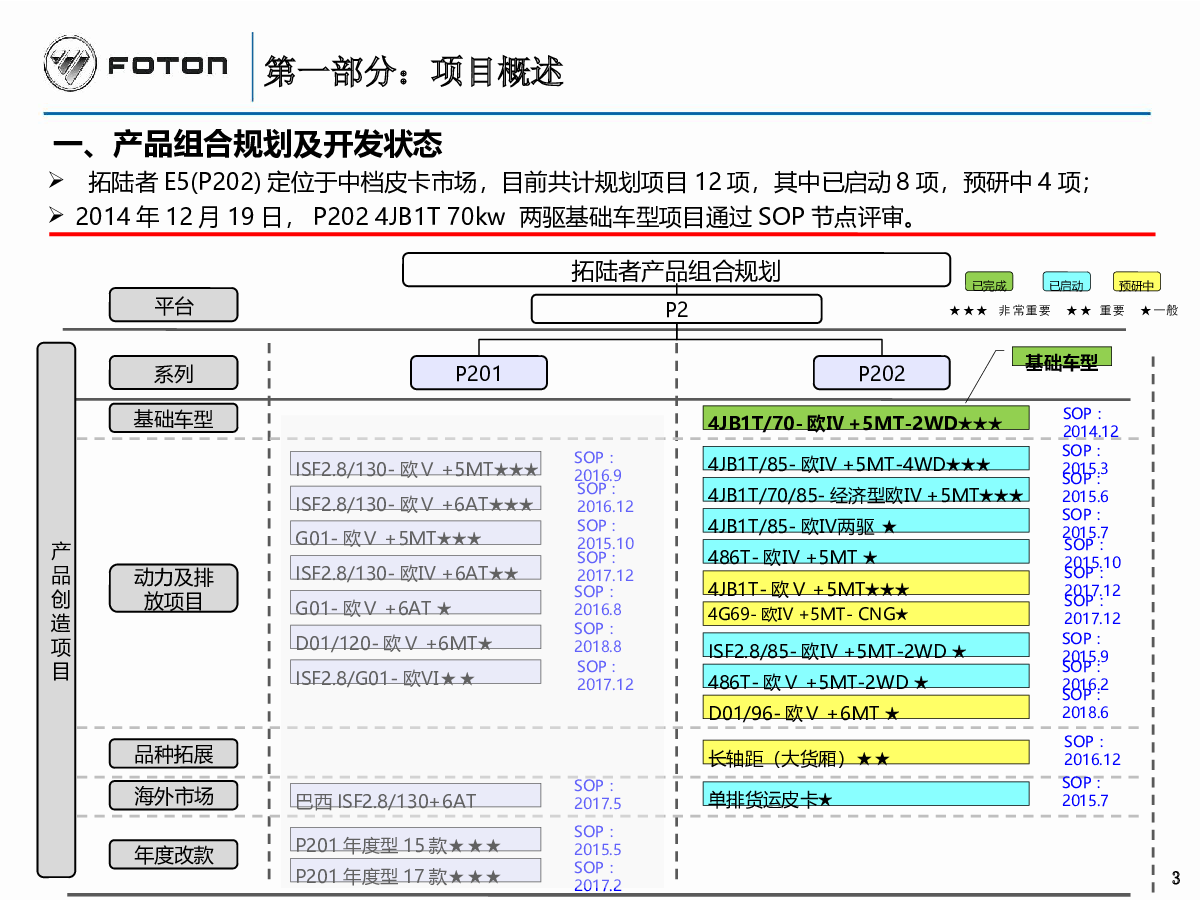Click the cyan 已启动 legend swatch
The image size is (1200, 900).
[1066, 283]
